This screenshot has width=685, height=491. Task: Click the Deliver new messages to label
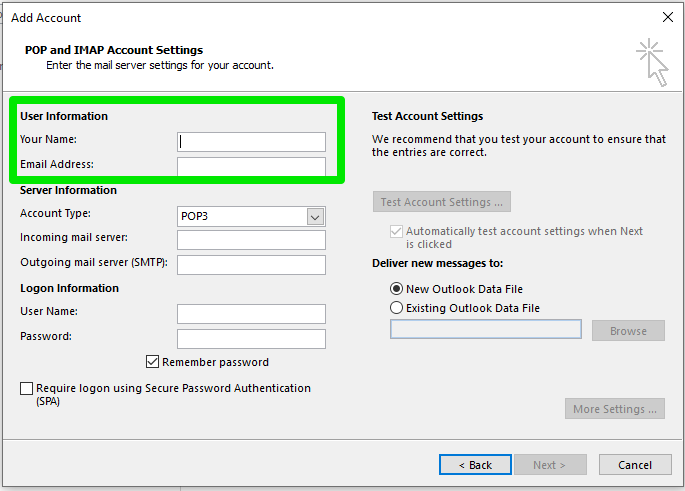click(437, 263)
